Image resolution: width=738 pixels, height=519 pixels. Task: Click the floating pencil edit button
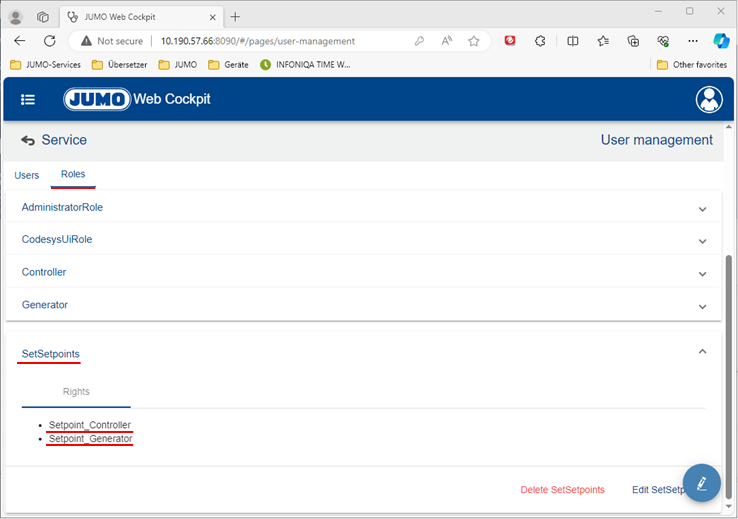[702, 483]
